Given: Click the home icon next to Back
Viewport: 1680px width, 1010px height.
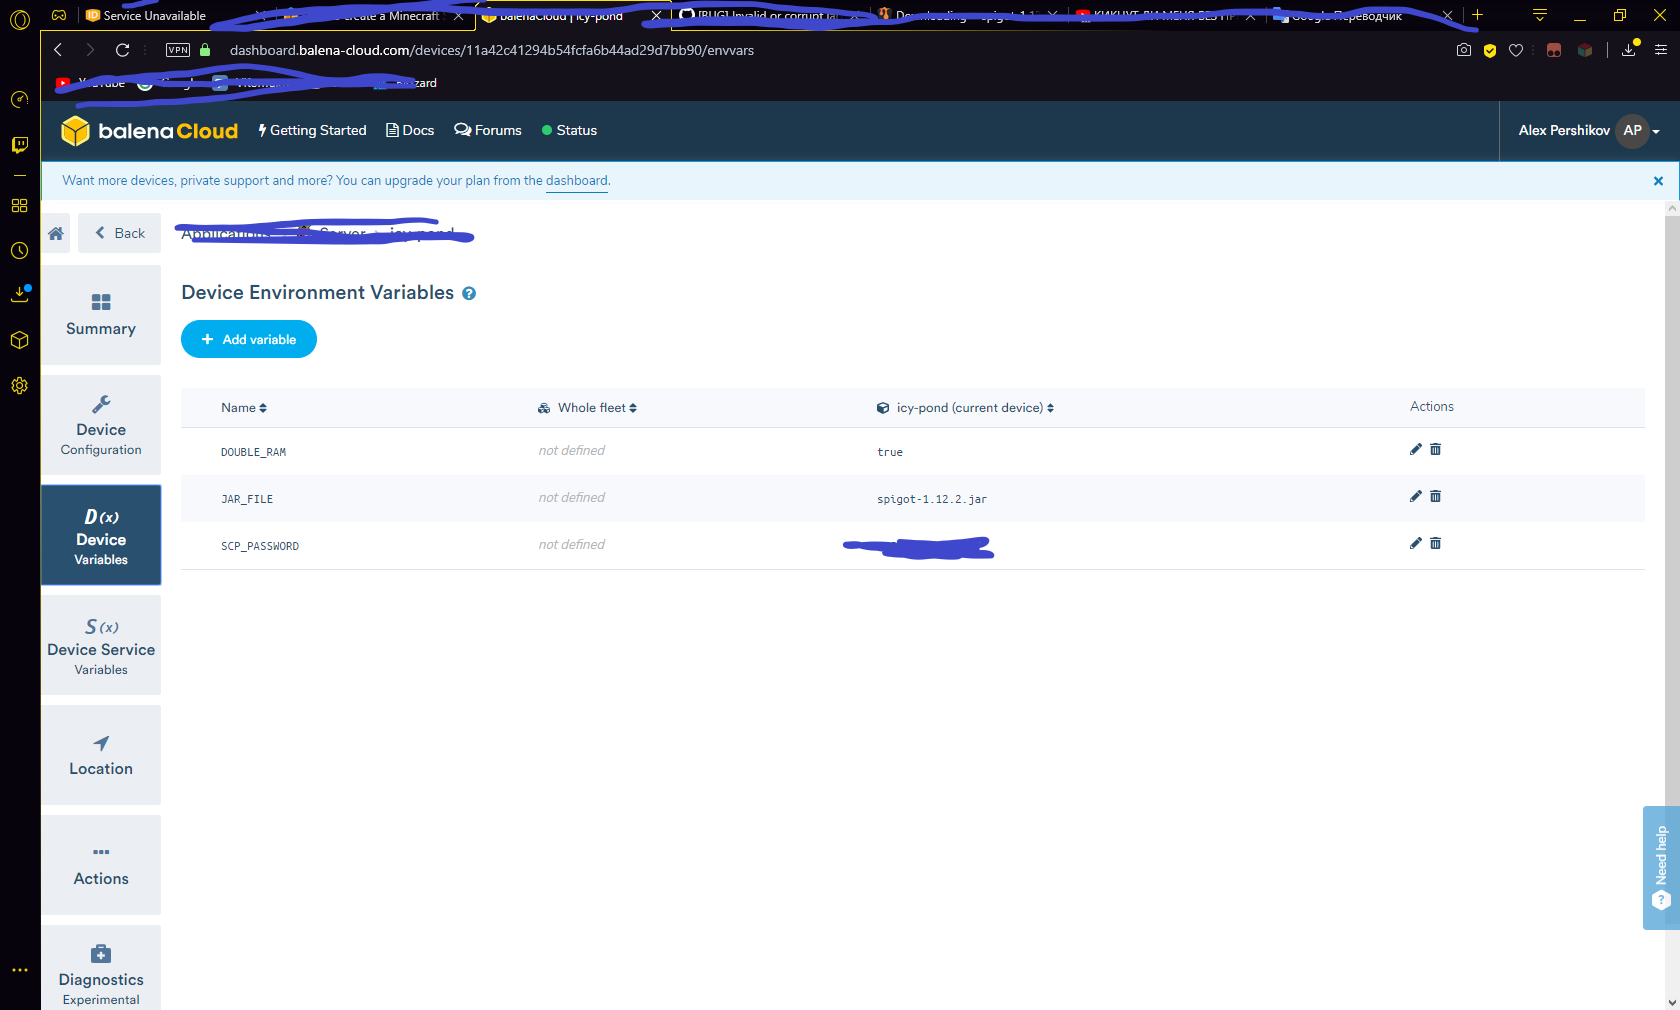Looking at the screenshot, I should (x=56, y=233).
